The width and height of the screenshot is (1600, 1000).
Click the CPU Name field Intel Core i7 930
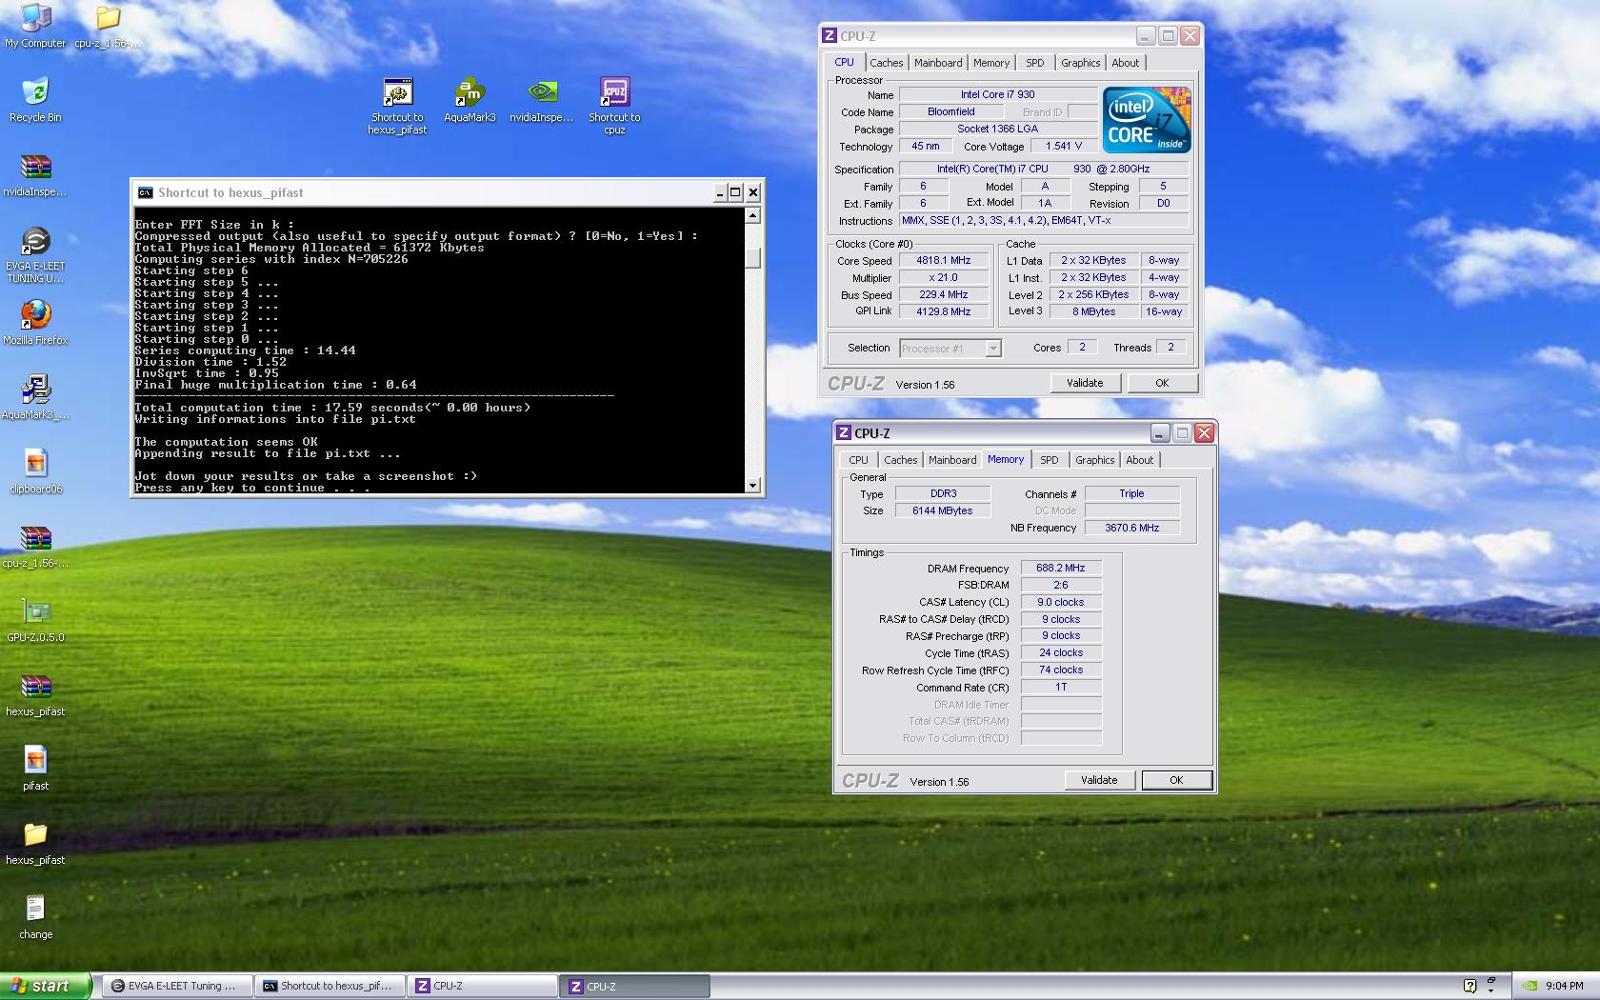coord(997,94)
